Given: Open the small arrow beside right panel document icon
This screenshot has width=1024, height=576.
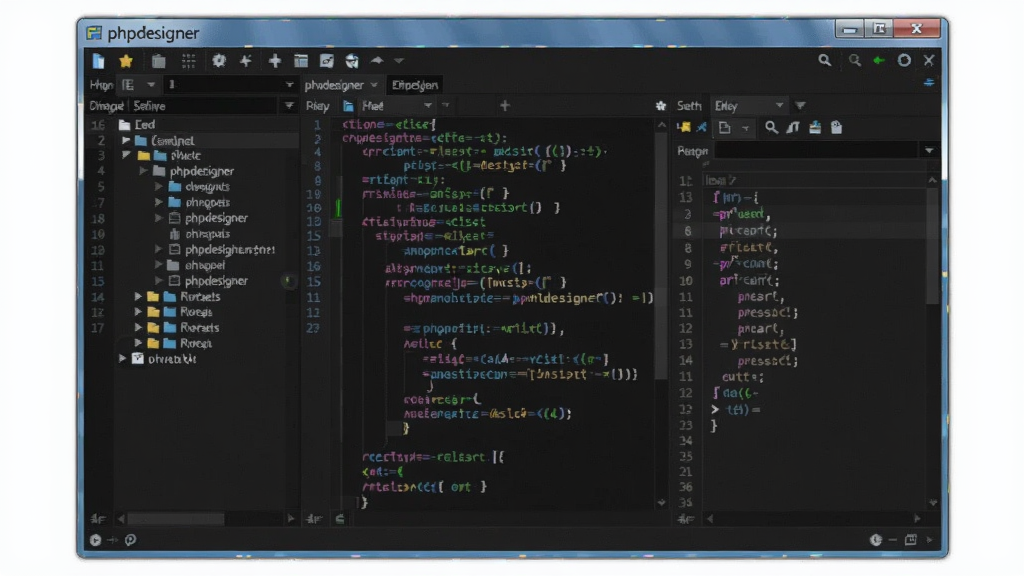Looking at the screenshot, I should [x=745, y=129].
